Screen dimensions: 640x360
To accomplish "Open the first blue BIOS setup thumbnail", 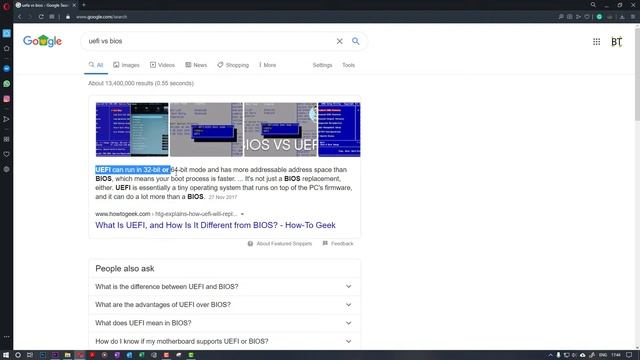I will (x=132, y=129).
